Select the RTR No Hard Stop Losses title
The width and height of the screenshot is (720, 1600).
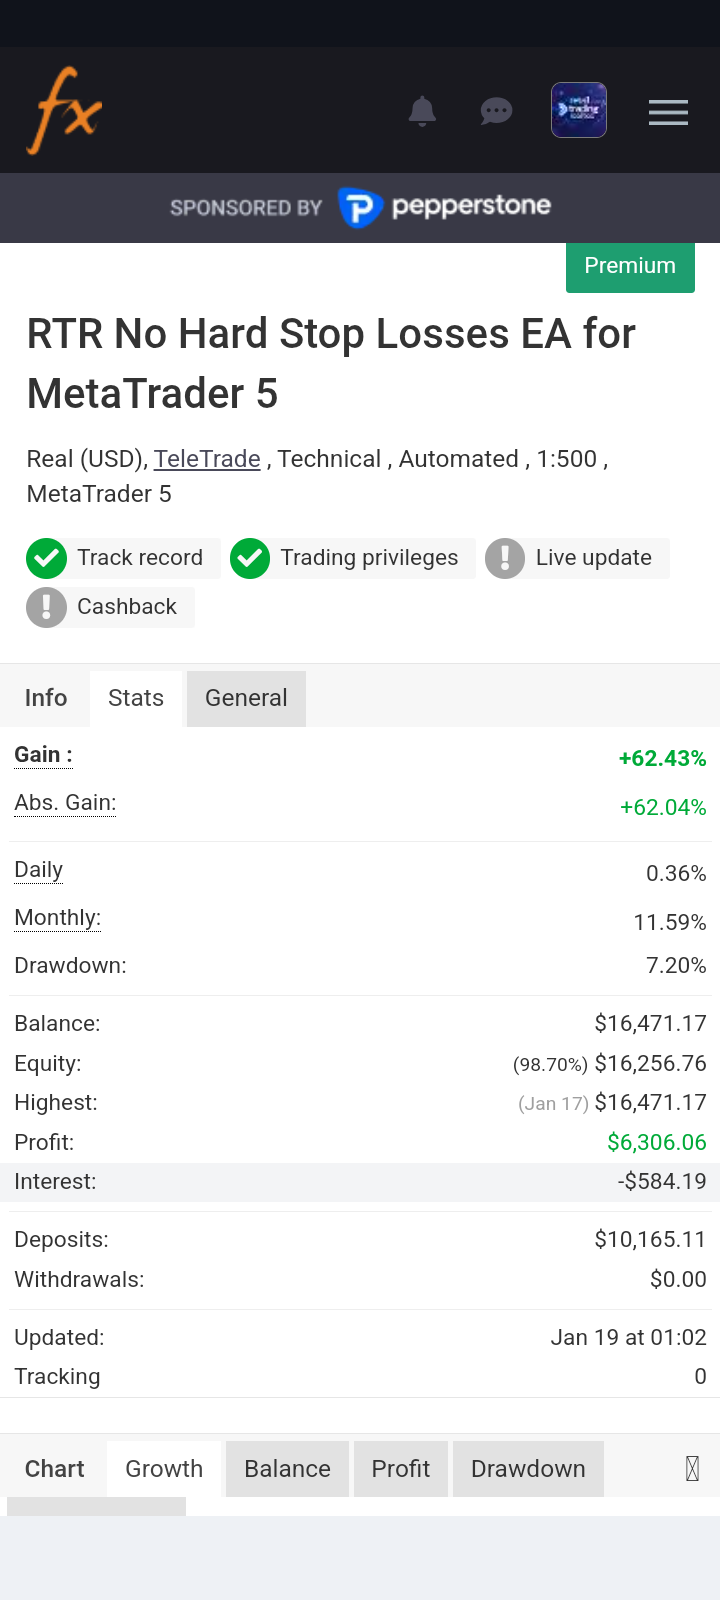click(x=330, y=364)
